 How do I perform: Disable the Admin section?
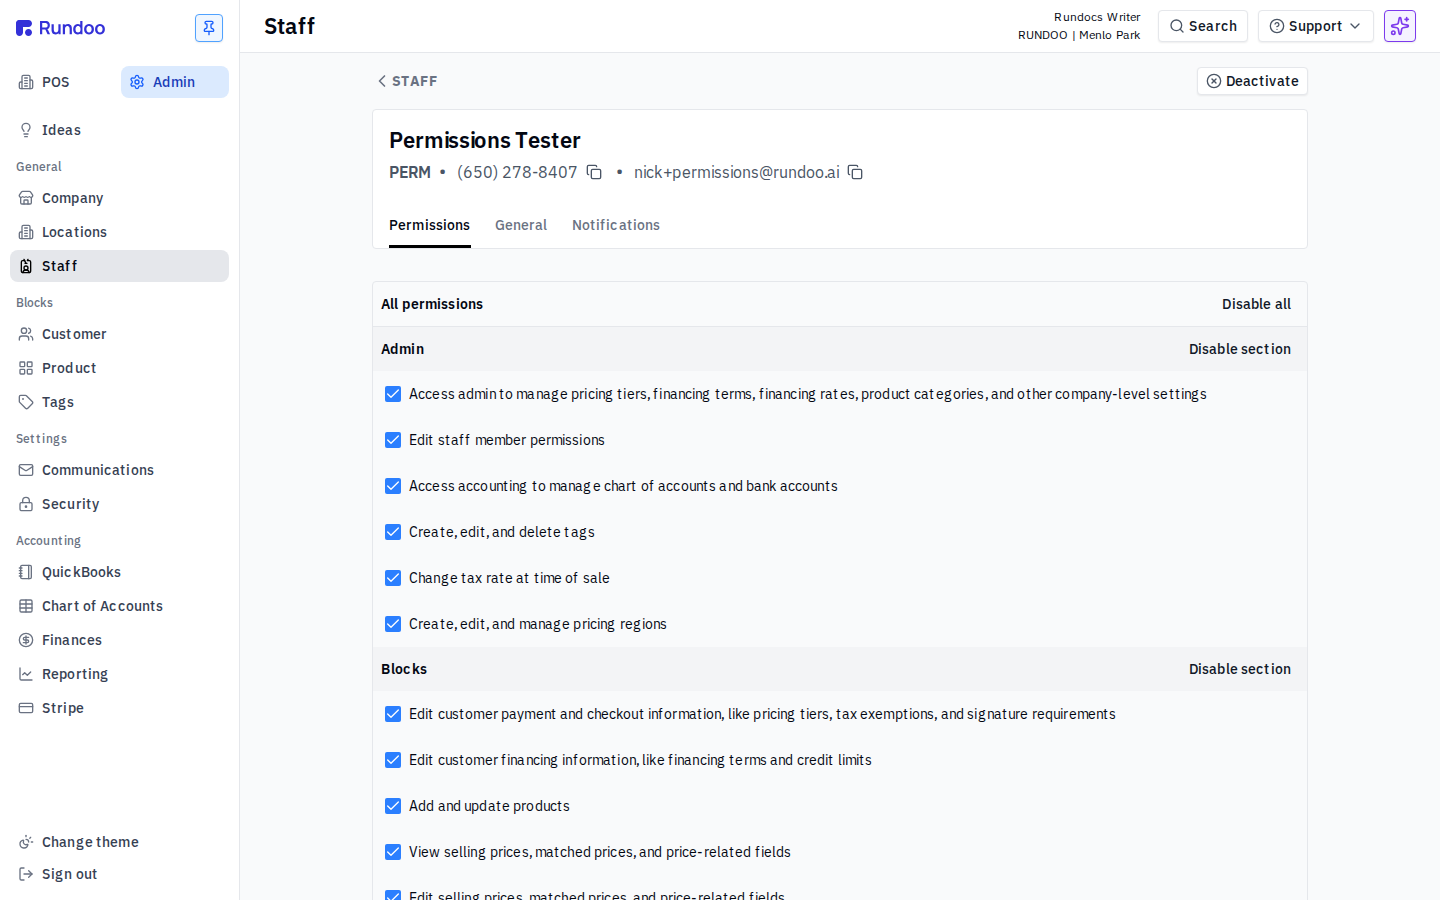point(1240,349)
